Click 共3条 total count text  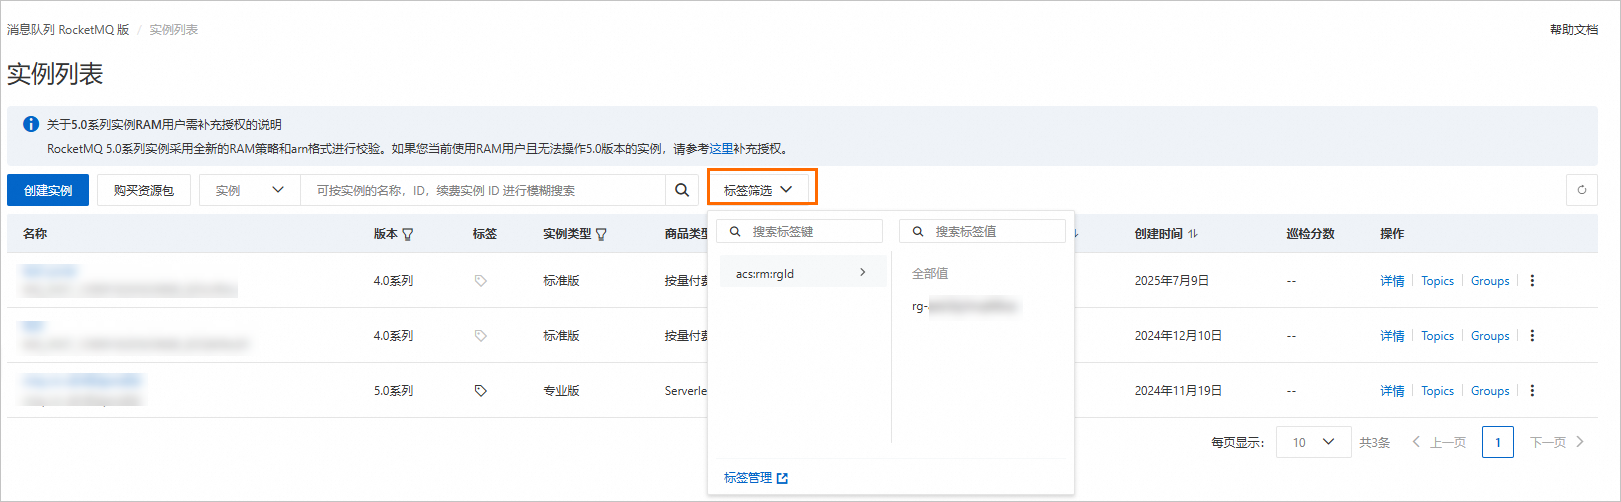(x=1375, y=442)
